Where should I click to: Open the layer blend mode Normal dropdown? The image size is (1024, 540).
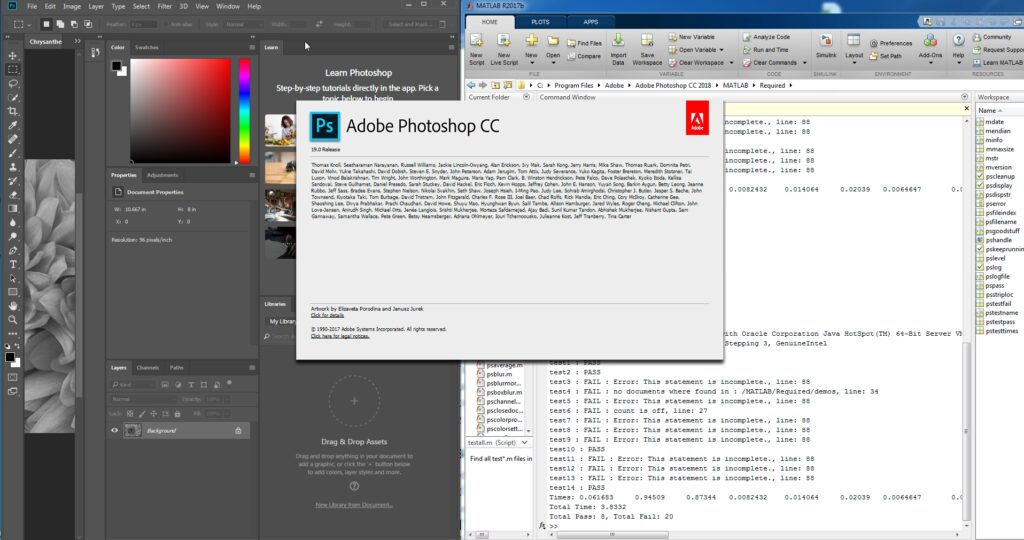(141, 397)
